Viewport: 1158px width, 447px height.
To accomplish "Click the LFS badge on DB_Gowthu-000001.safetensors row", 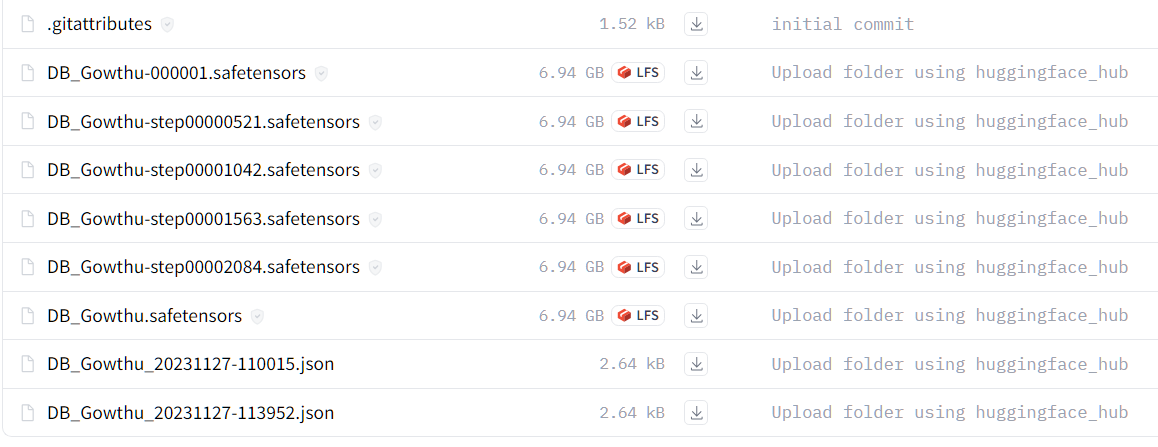I will (638, 72).
